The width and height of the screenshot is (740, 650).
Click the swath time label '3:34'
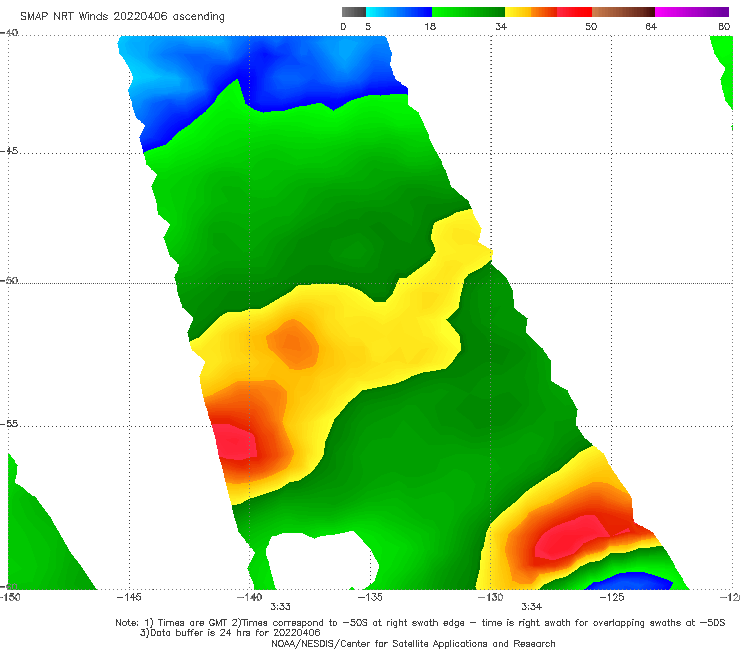point(531,607)
